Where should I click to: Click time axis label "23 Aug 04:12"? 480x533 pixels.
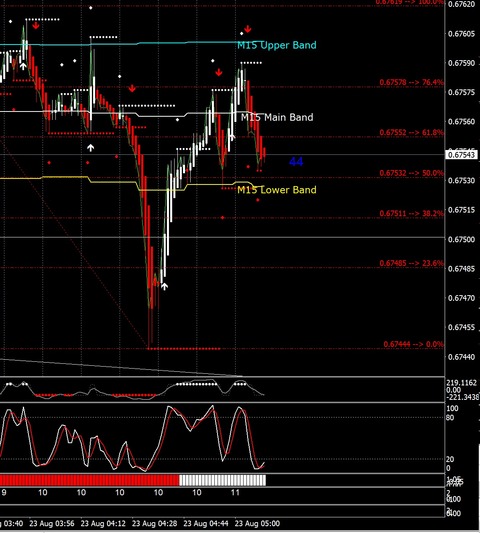[103, 523]
